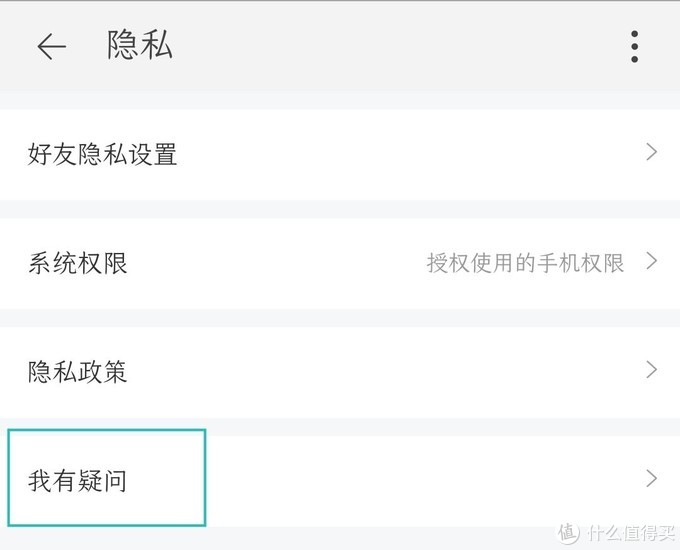Expand the 系统权限 row arrow
The height and width of the screenshot is (550, 680).
point(651,262)
